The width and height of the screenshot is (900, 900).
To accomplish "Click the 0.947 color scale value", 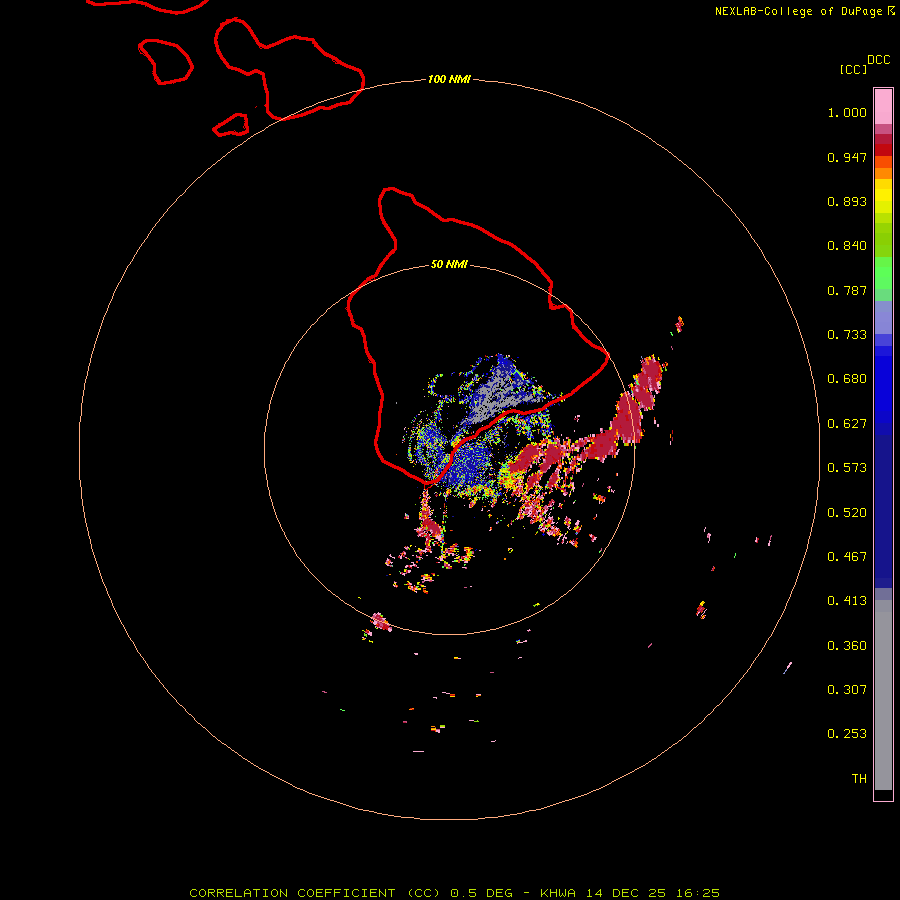I will [847, 157].
